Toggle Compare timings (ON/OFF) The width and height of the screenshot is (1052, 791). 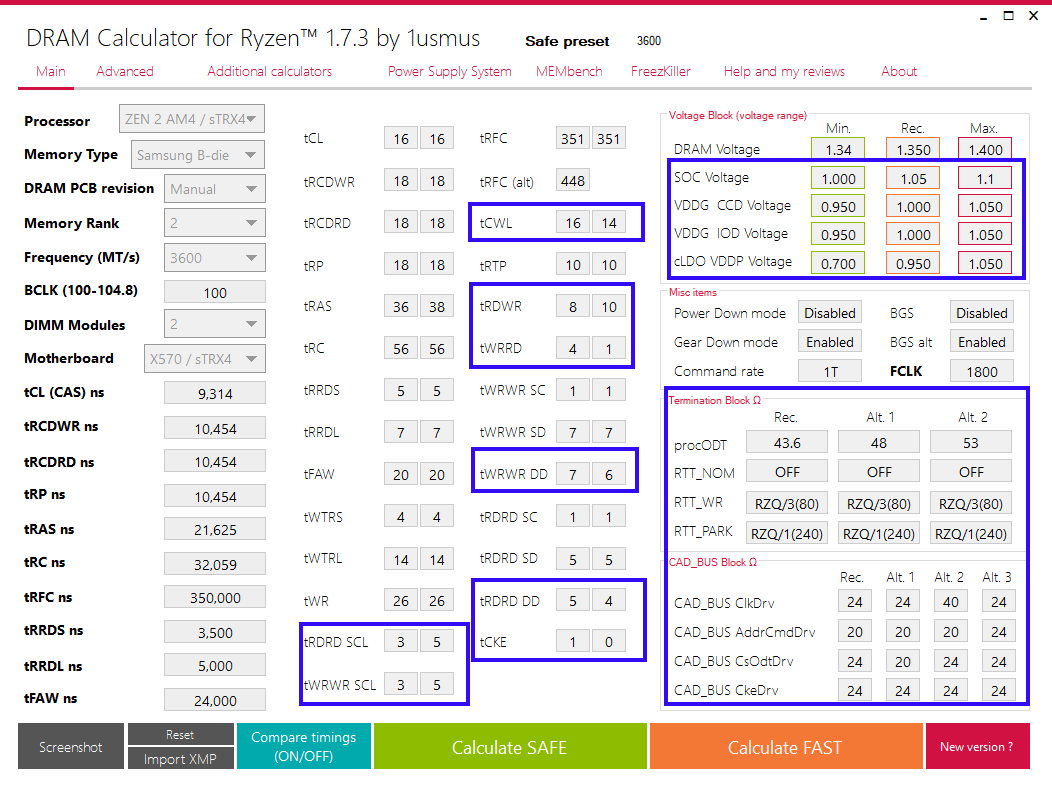[x=304, y=746]
